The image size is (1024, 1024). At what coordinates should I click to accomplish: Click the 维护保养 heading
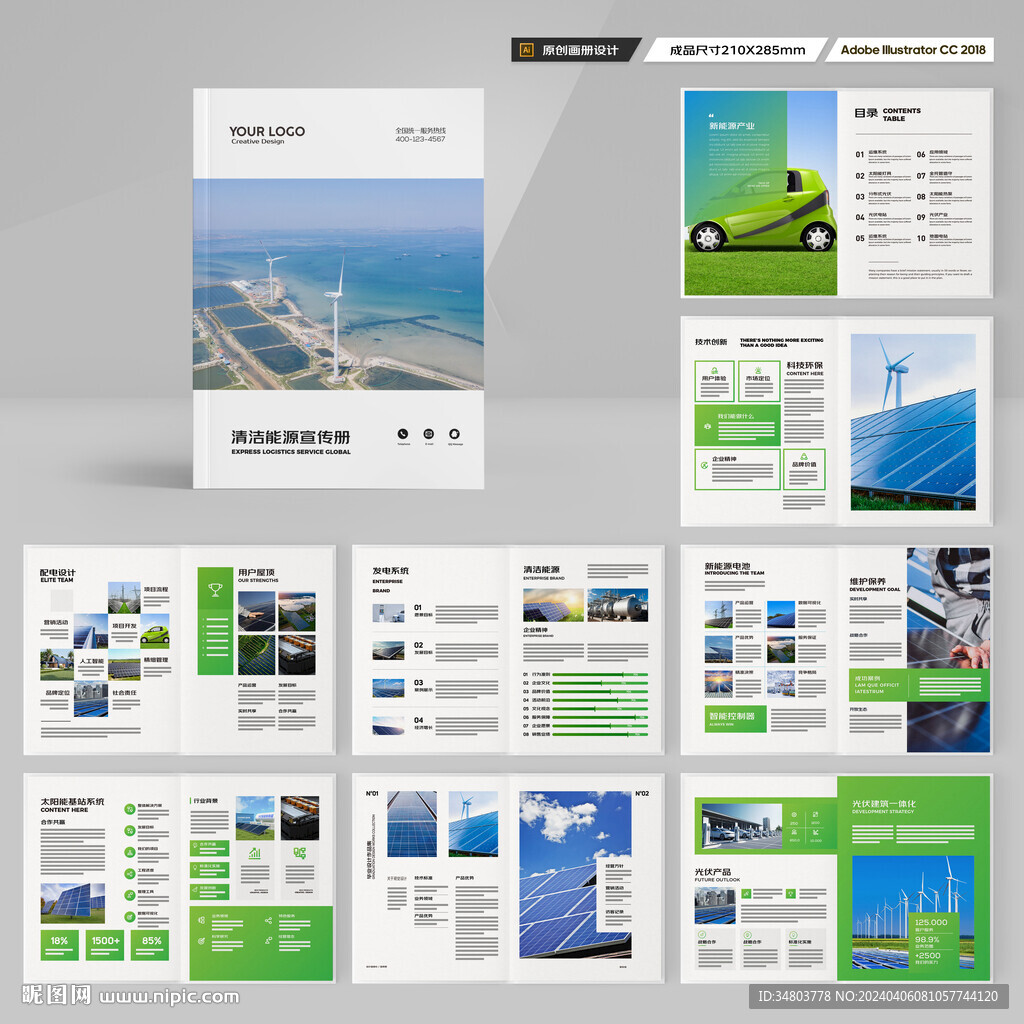pos(867,581)
